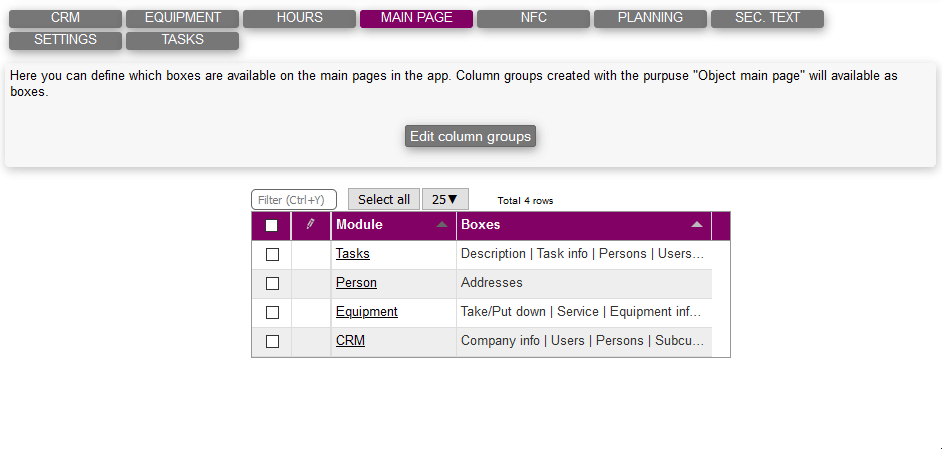
Task: Sort by Module column arrow
Action: click(x=442, y=225)
